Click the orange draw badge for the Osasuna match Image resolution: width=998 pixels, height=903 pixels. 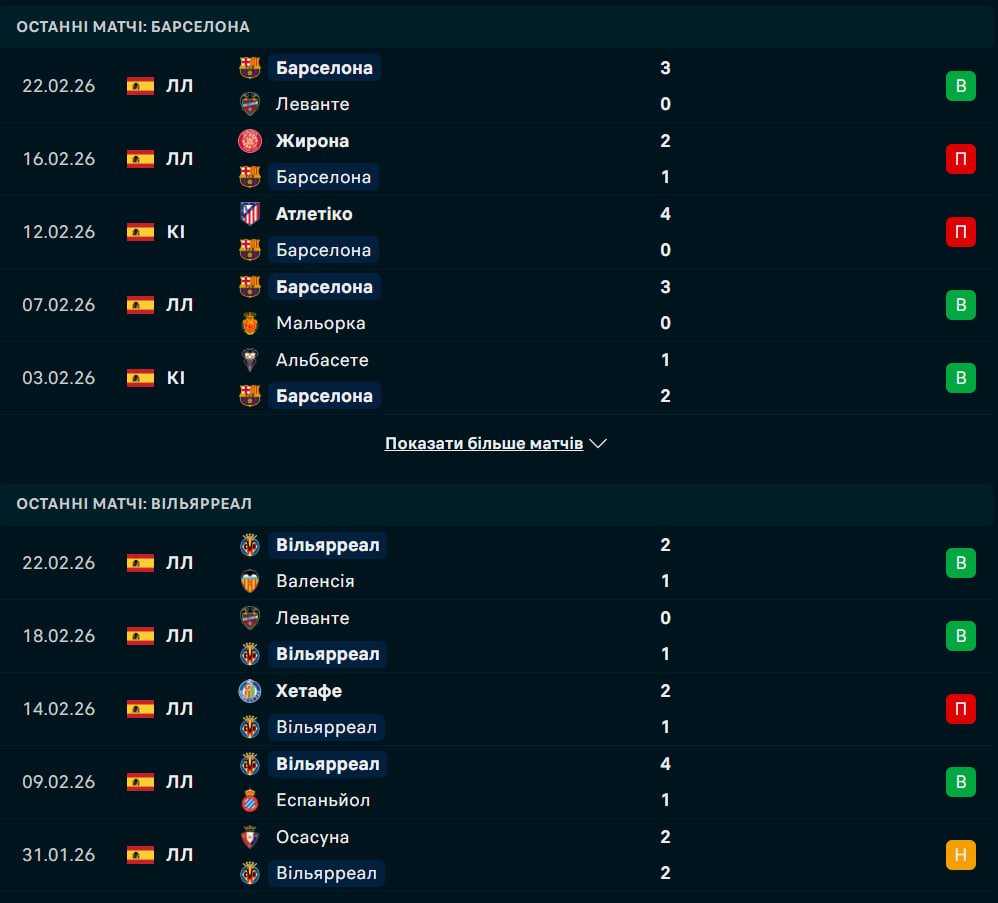(x=960, y=855)
